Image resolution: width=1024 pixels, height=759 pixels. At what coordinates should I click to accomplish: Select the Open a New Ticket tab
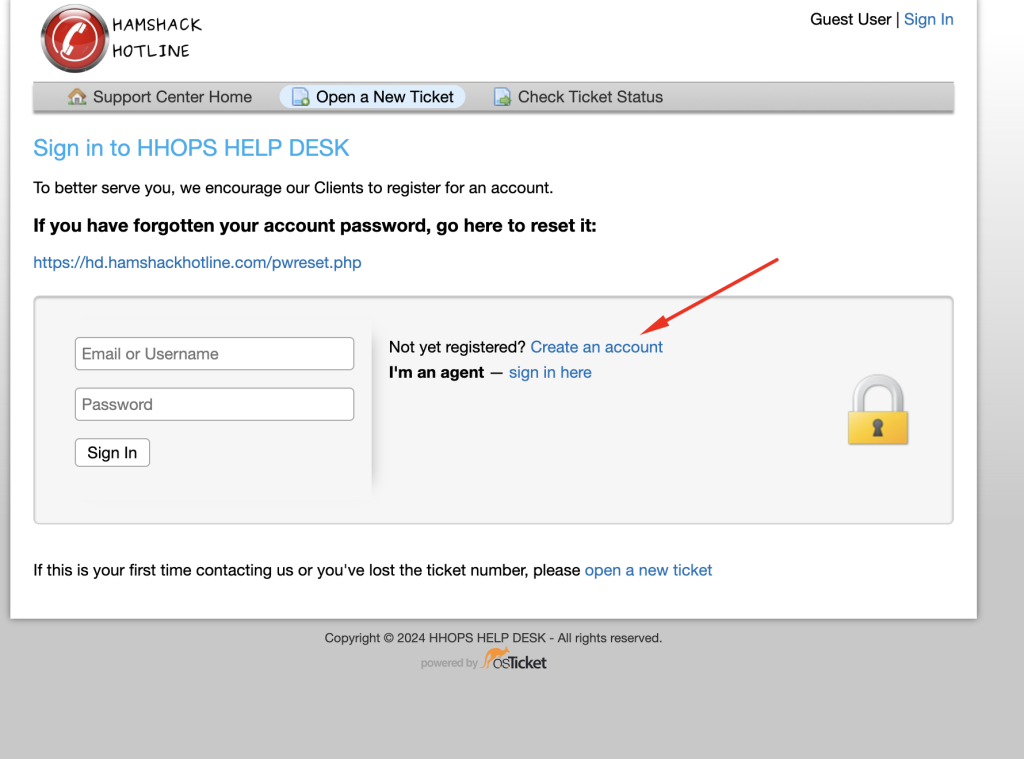coord(384,97)
